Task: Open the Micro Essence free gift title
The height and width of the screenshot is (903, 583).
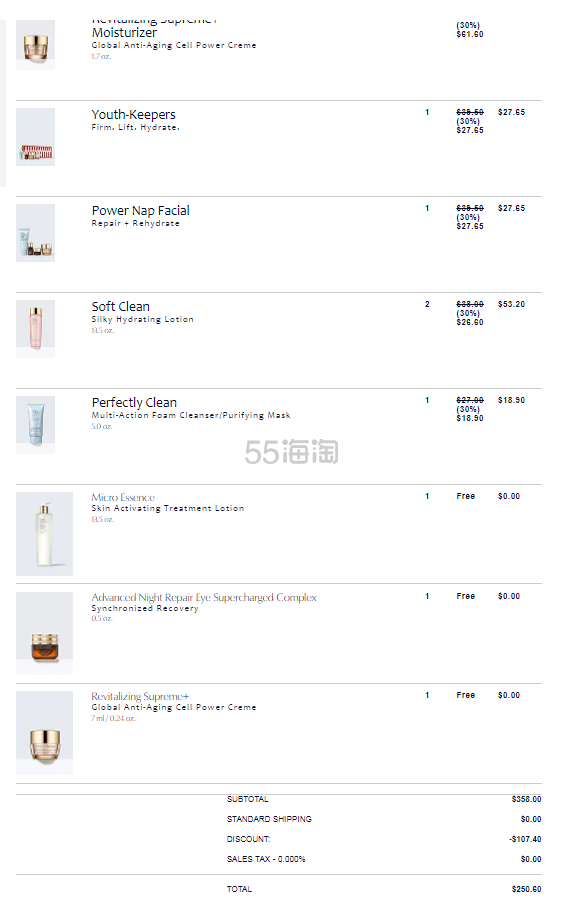Action: 123,497
